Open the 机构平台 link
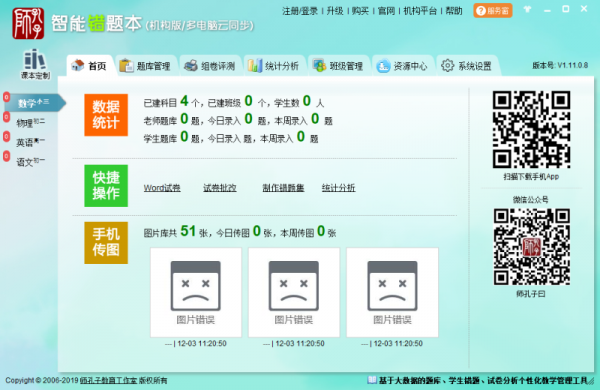This screenshot has height=390, width=600. coord(420,11)
